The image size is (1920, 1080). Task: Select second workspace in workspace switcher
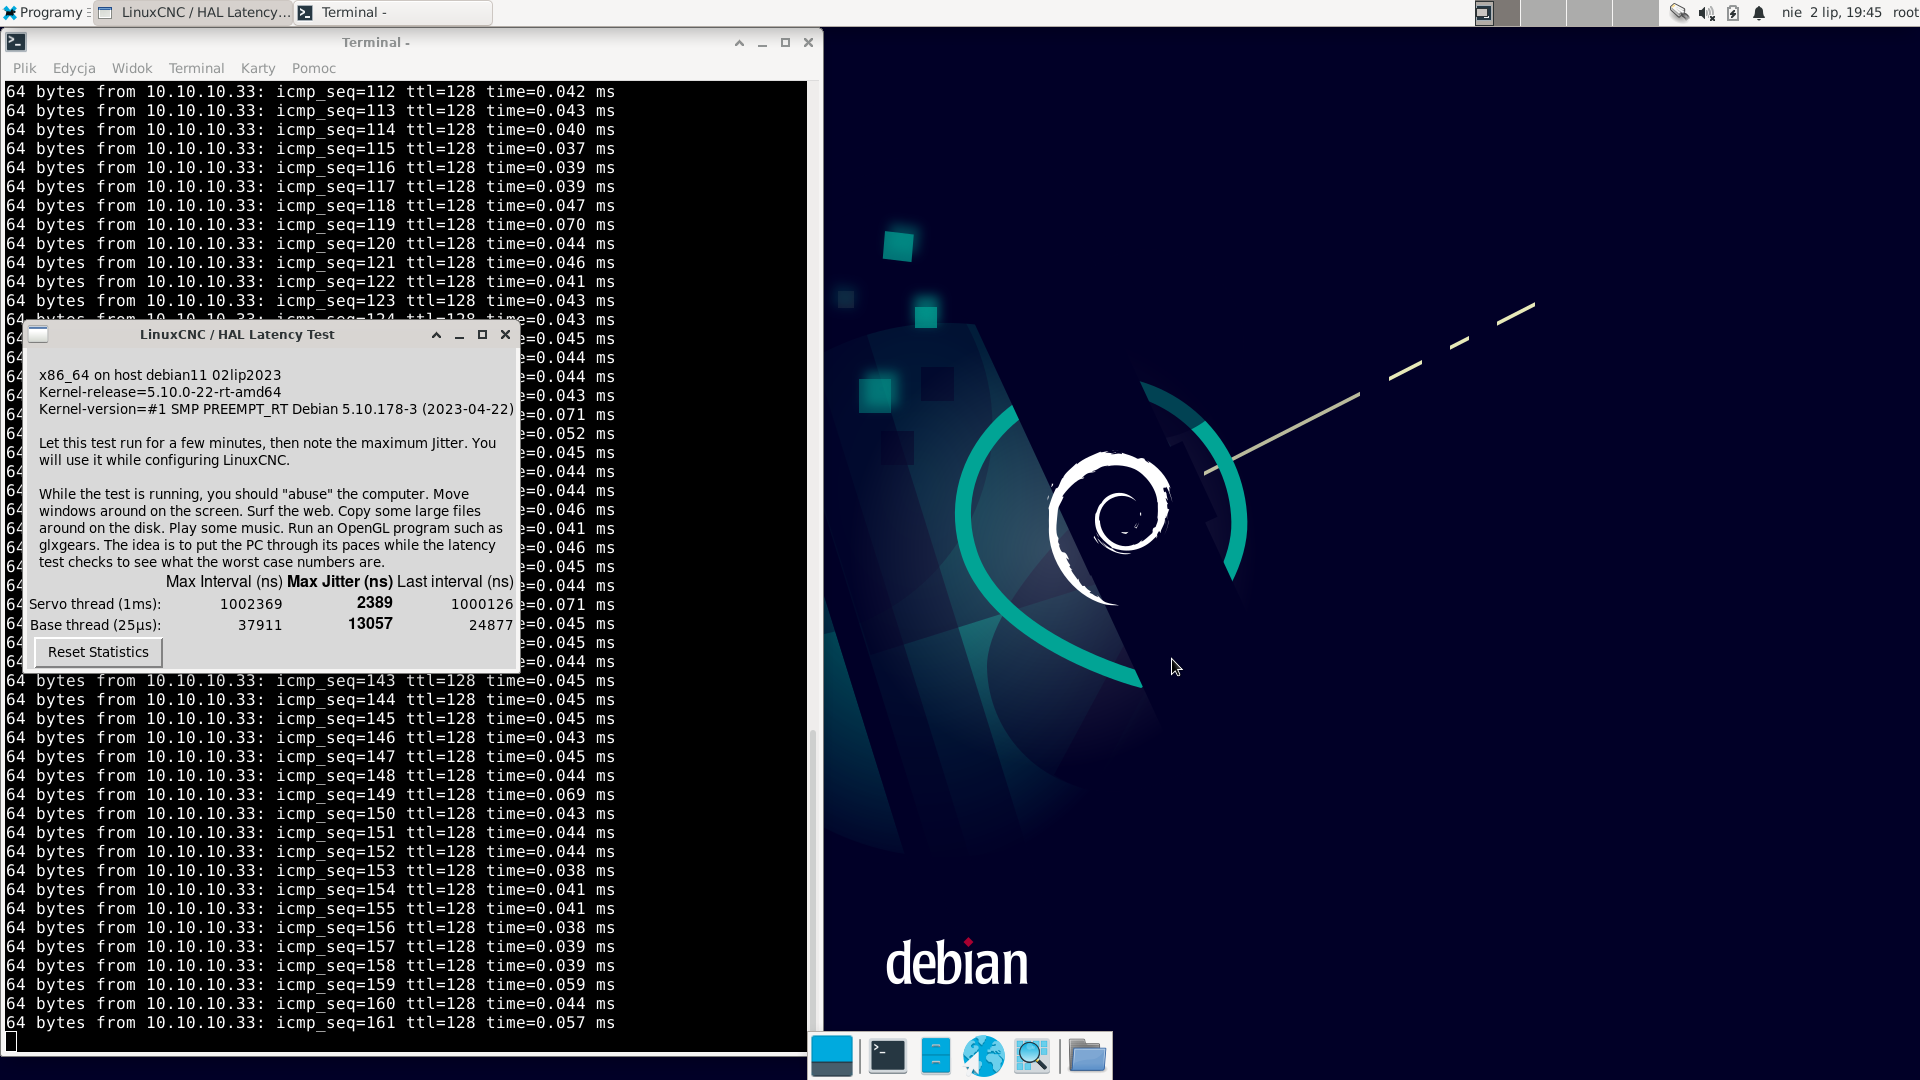(1543, 13)
